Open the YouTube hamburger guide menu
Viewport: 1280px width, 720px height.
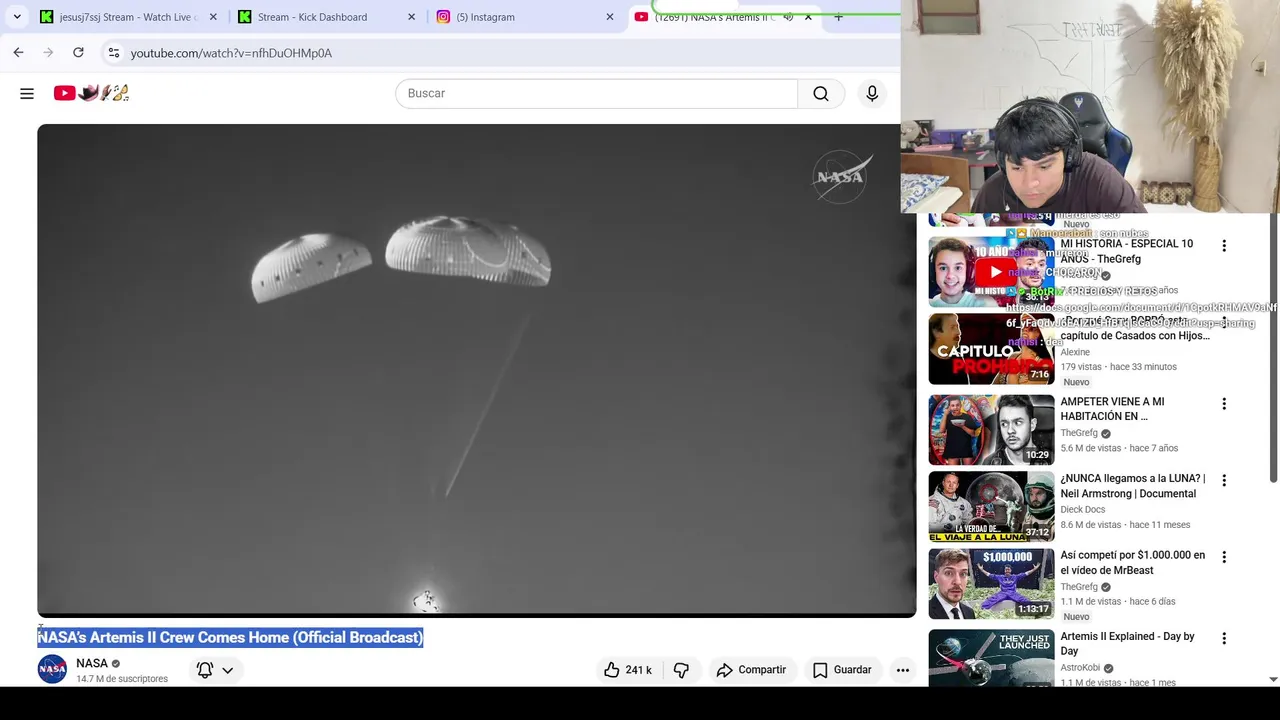(27, 93)
